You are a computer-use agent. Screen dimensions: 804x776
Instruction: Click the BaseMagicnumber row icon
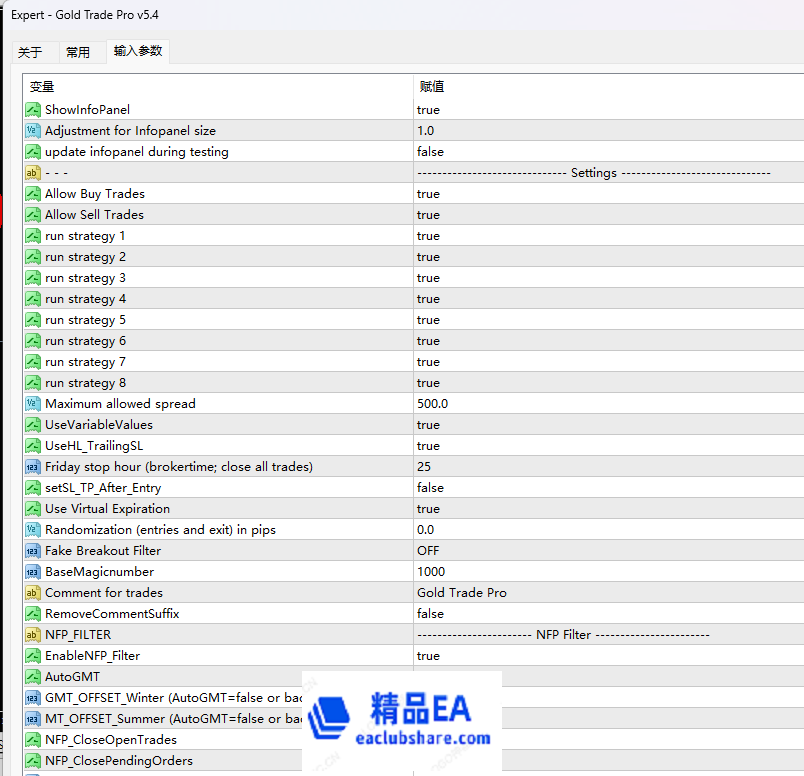[x=32, y=572]
